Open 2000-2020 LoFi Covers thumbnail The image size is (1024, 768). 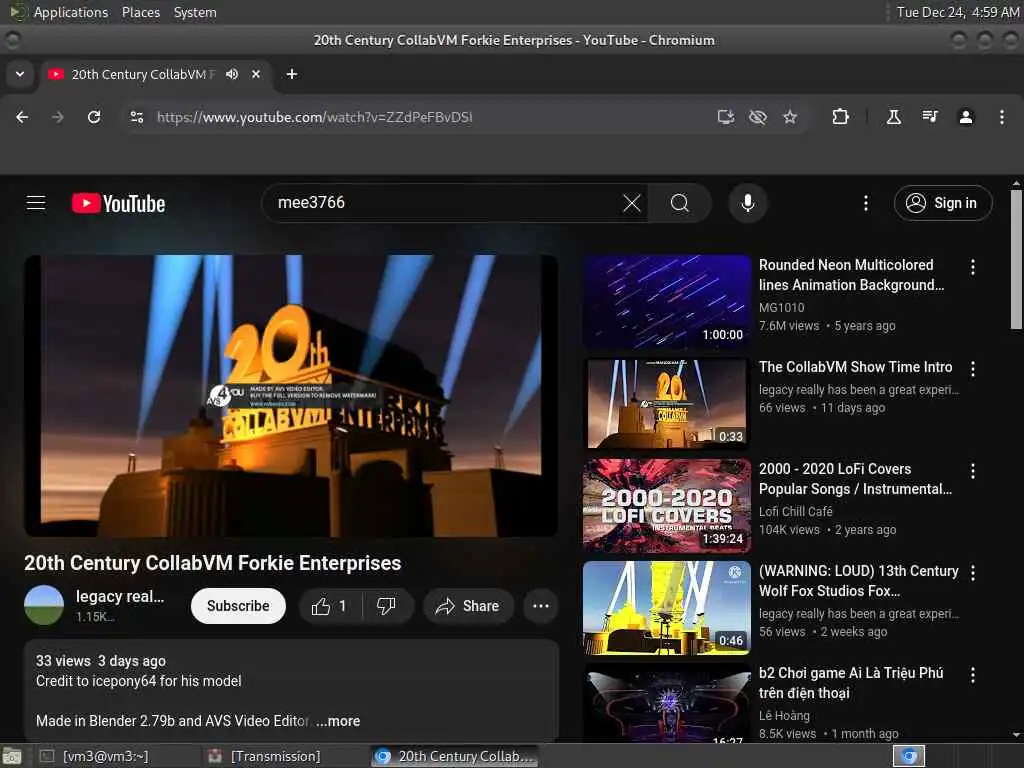pos(667,506)
